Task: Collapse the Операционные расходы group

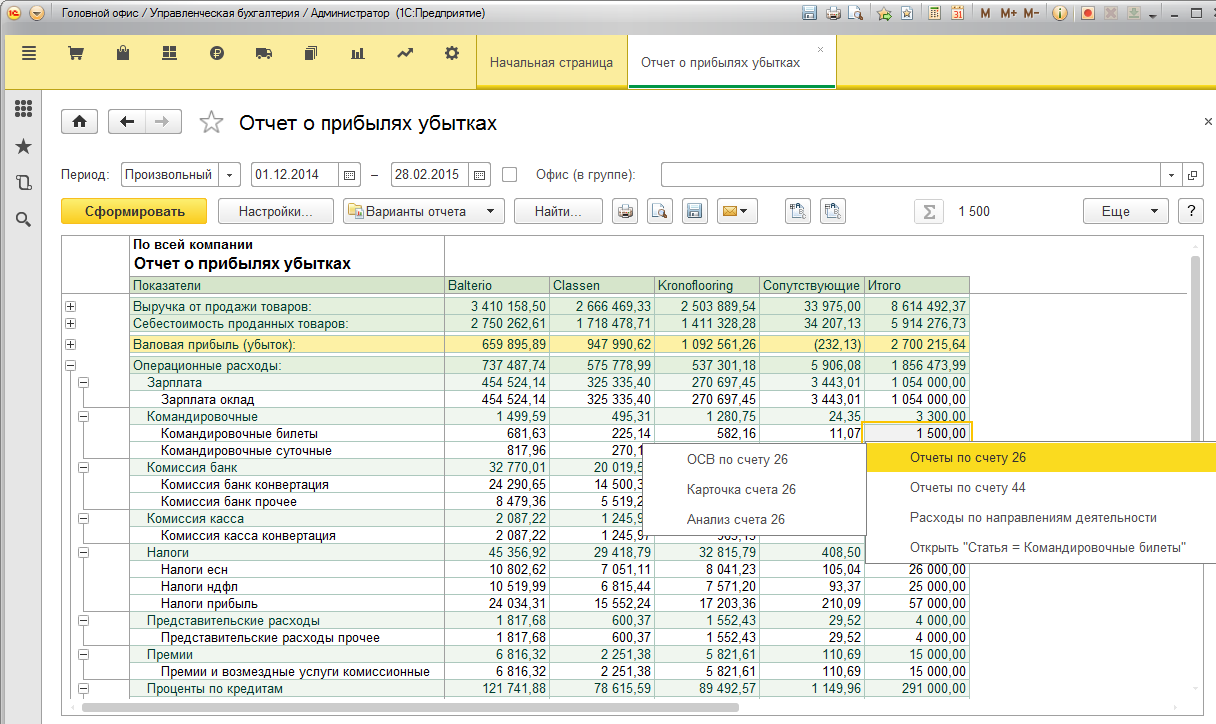Action: (70, 366)
